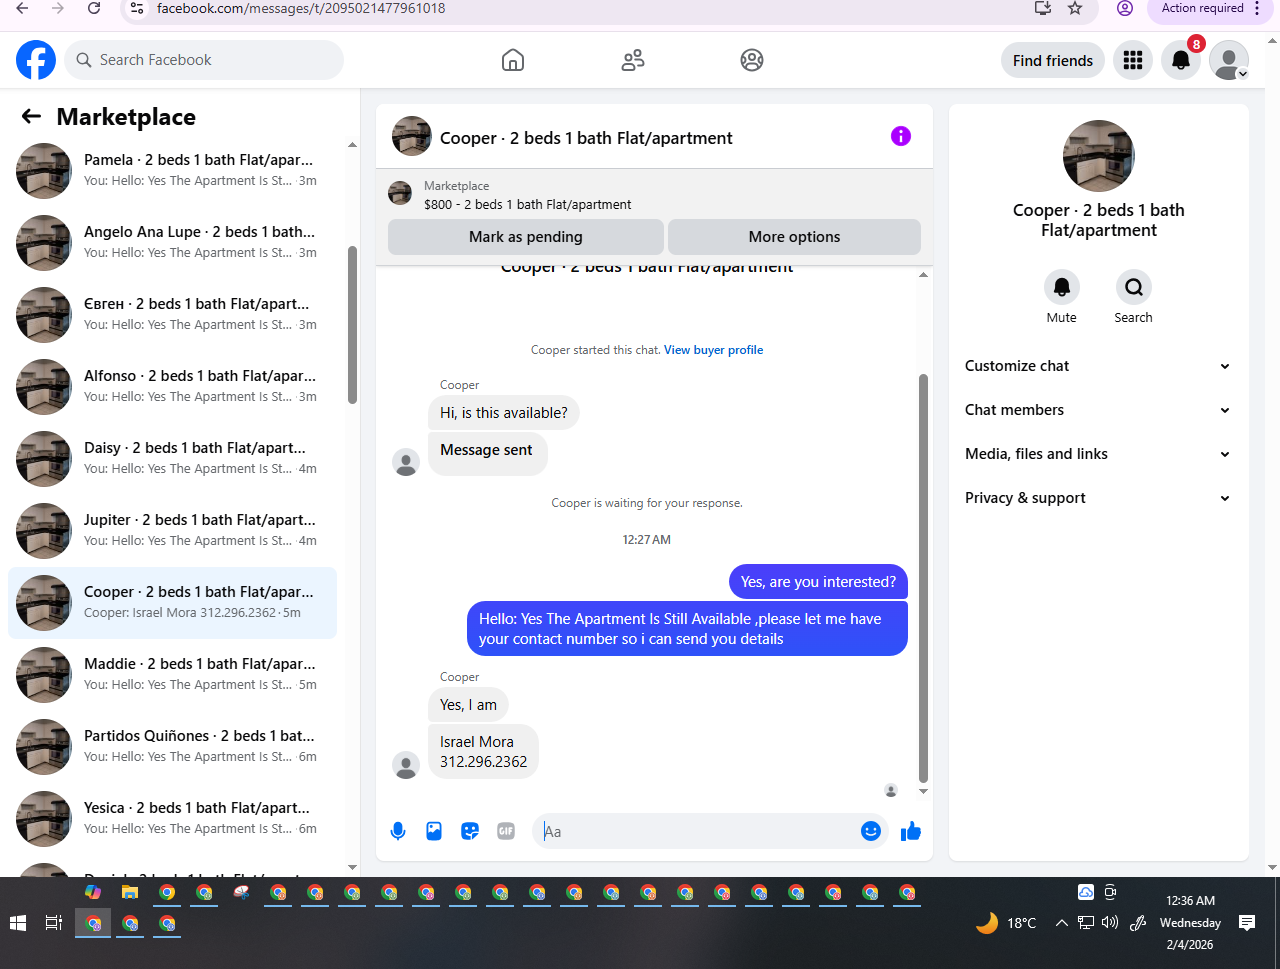The image size is (1280, 969).
Task: Attach a photo file icon
Action: point(434,831)
